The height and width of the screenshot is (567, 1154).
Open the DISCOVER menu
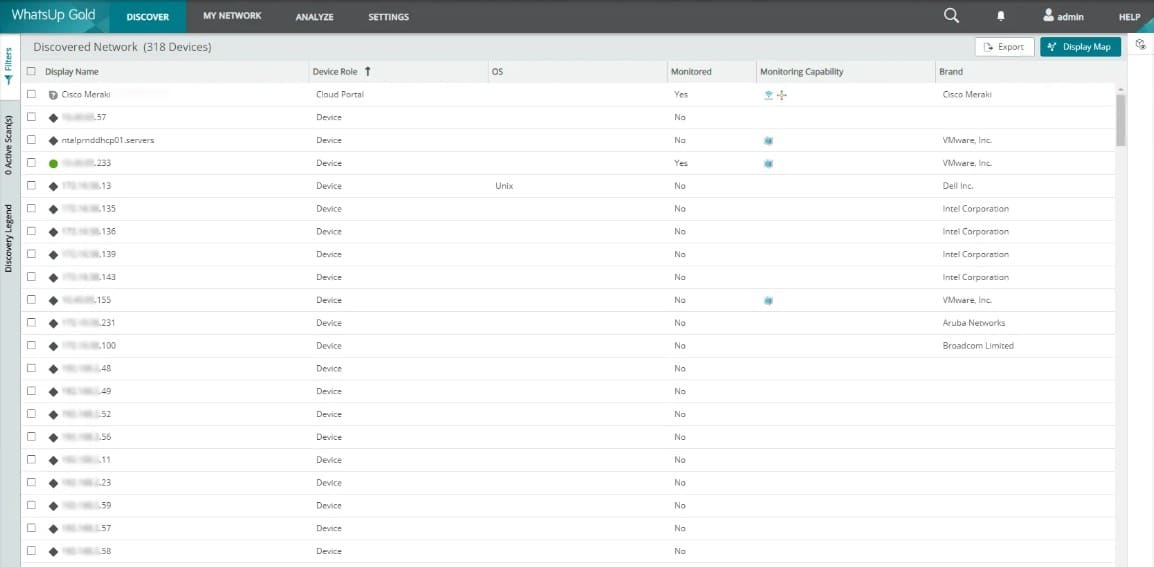(x=148, y=17)
